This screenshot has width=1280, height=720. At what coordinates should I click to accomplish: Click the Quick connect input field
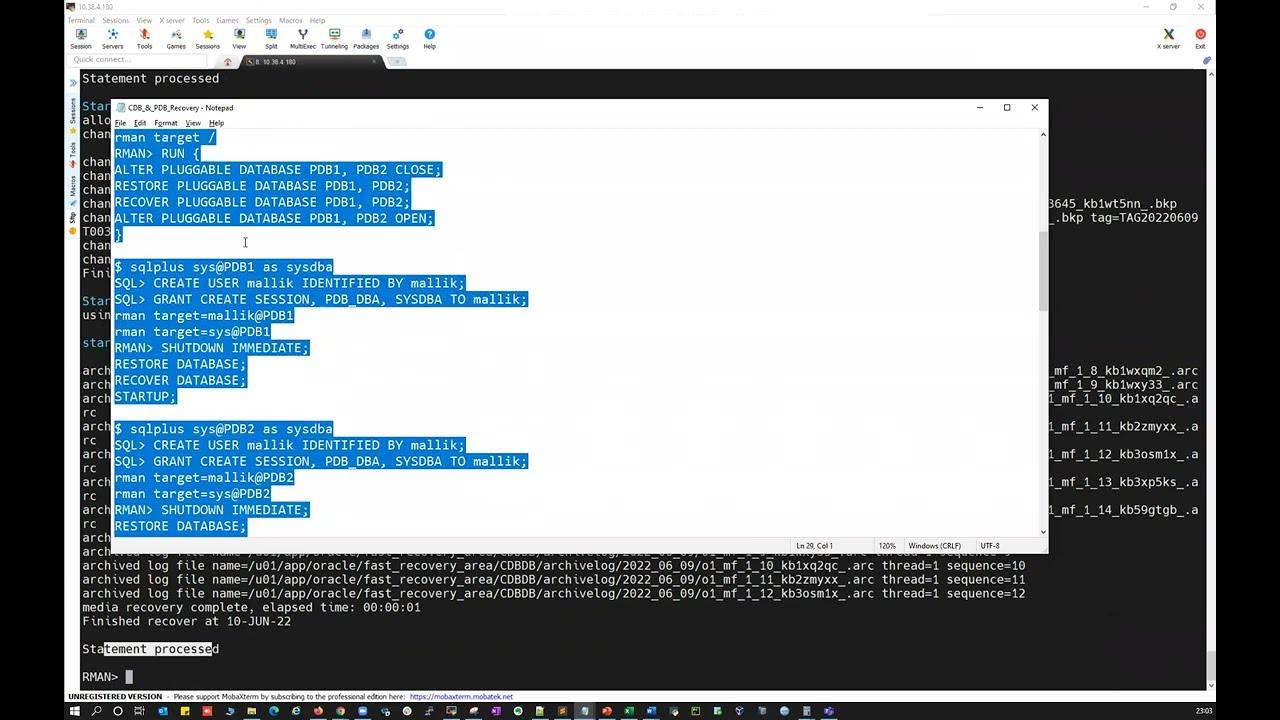(x=140, y=60)
